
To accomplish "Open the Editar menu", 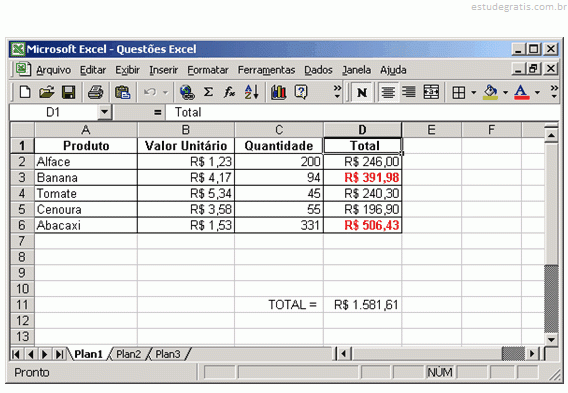I will (x=93, y=70).
